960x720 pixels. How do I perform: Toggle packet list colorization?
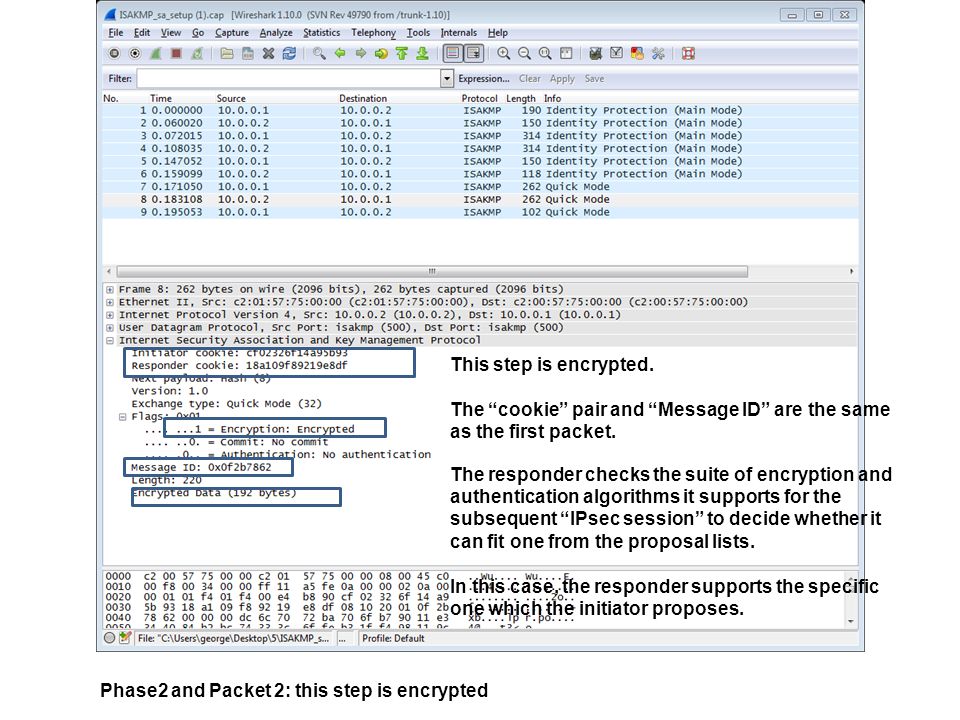click(452, 54)
